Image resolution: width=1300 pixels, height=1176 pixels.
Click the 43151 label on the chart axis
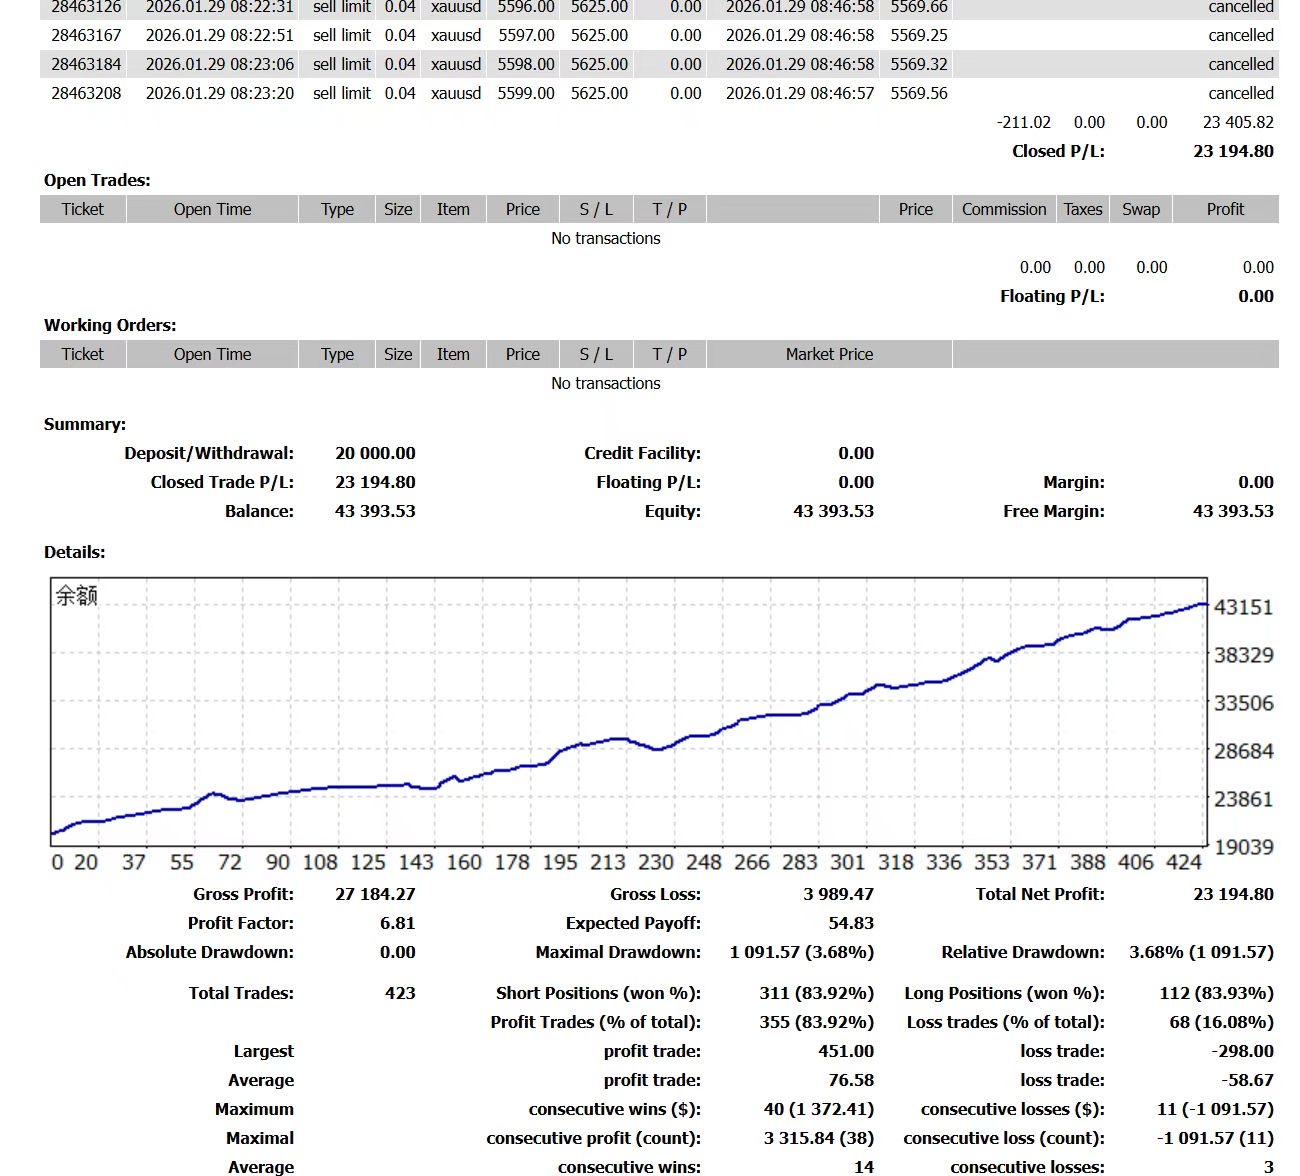[x=1243, y=607]
